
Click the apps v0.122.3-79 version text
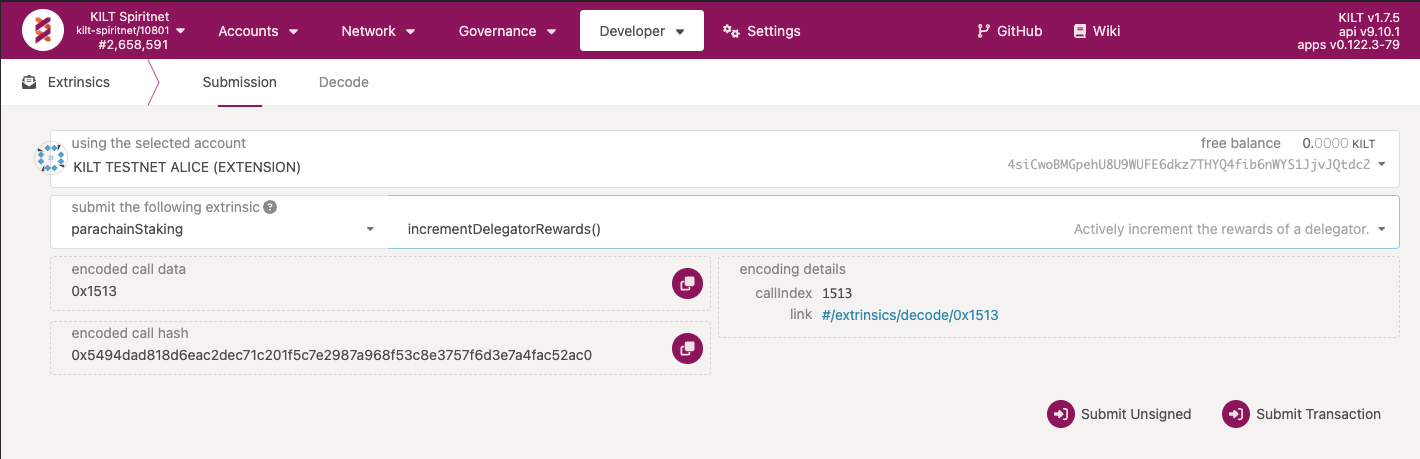(1348, 45)
